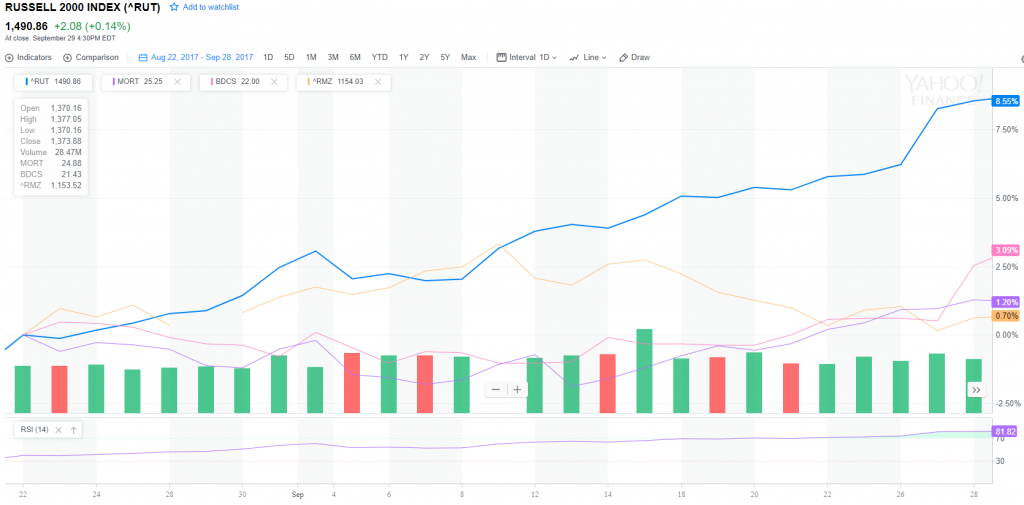Open the Indicators menu
This screenshot has width=1024, height=505.
click(29, 57)
